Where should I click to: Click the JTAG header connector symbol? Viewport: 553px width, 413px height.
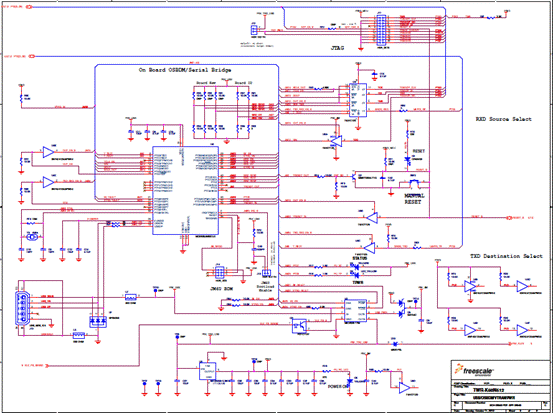click(381, 29)
